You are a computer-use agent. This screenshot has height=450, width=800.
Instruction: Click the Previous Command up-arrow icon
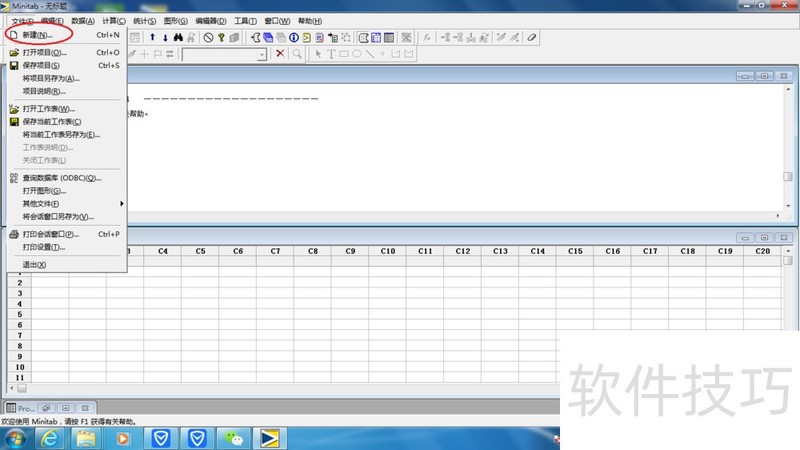(152, 37)
